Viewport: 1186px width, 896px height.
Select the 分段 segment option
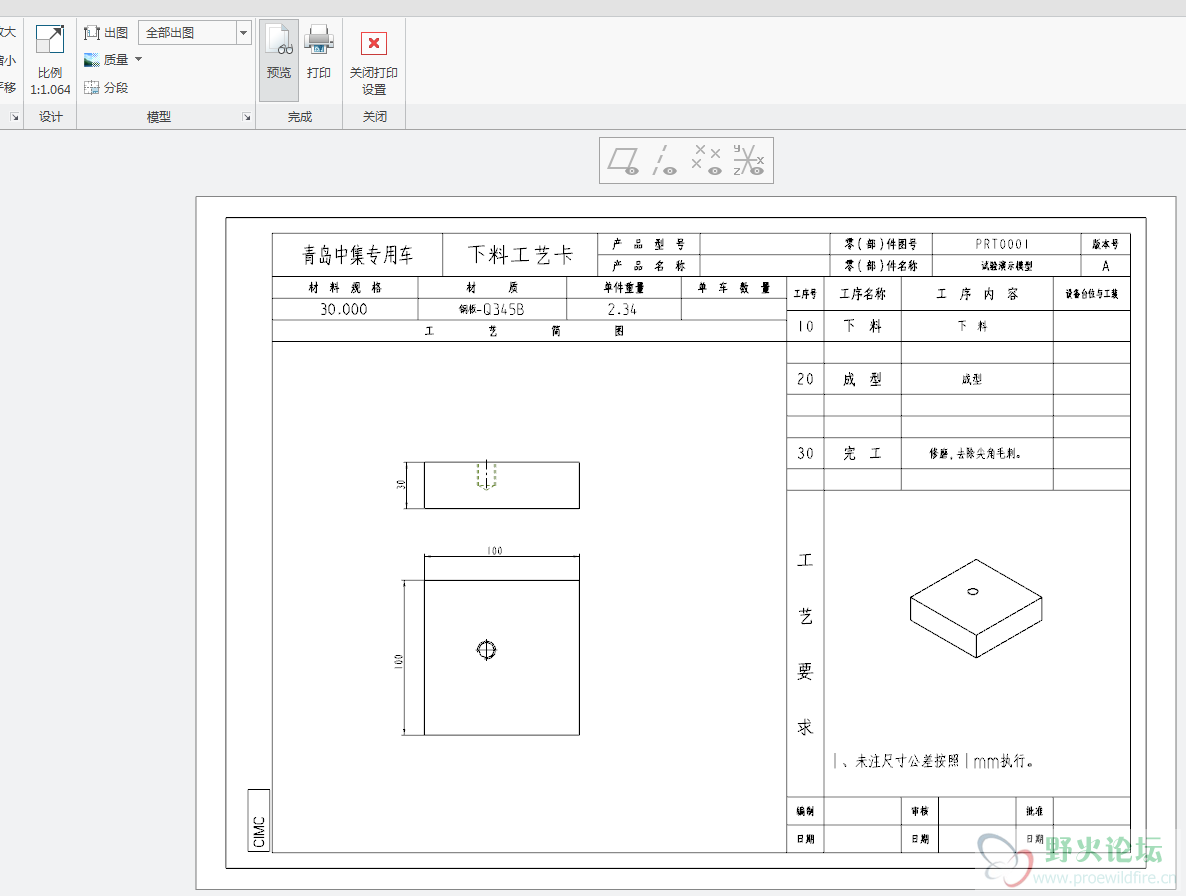point(106,88)
